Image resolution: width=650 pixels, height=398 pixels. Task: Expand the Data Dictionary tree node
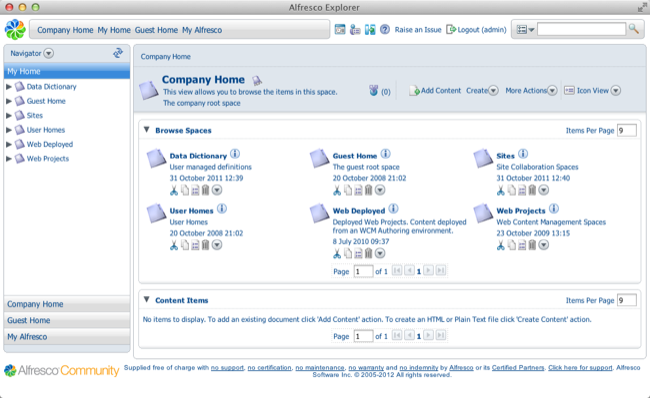(x=9, y=87)
